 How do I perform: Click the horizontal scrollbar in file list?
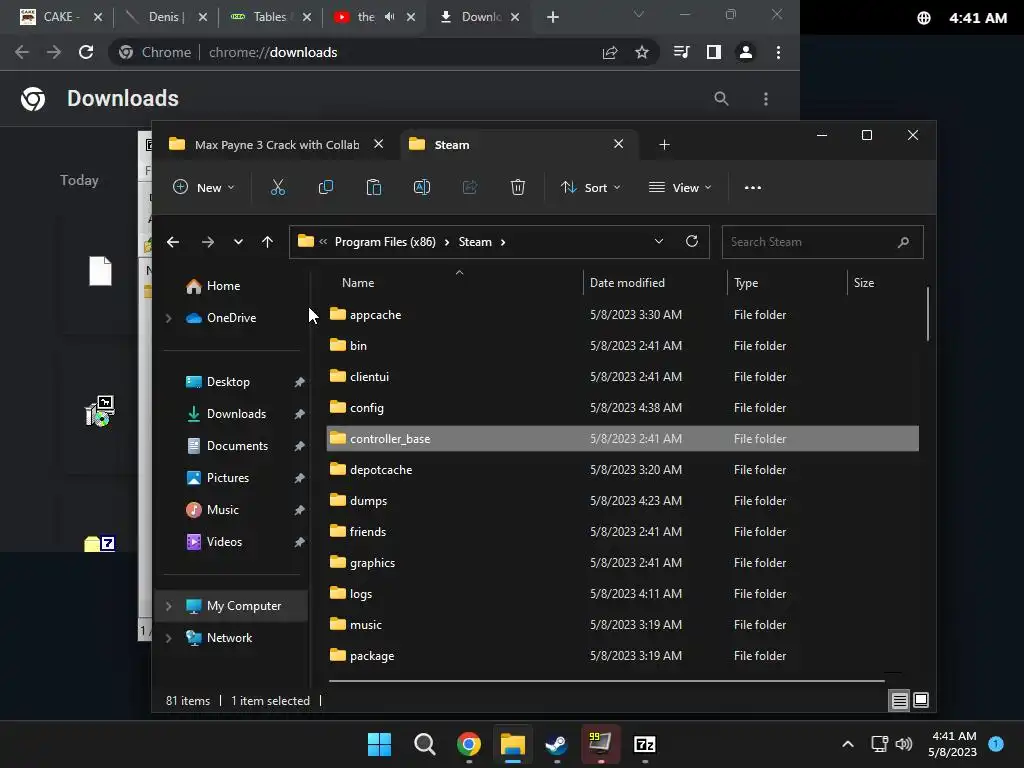[x=607, y=680]
